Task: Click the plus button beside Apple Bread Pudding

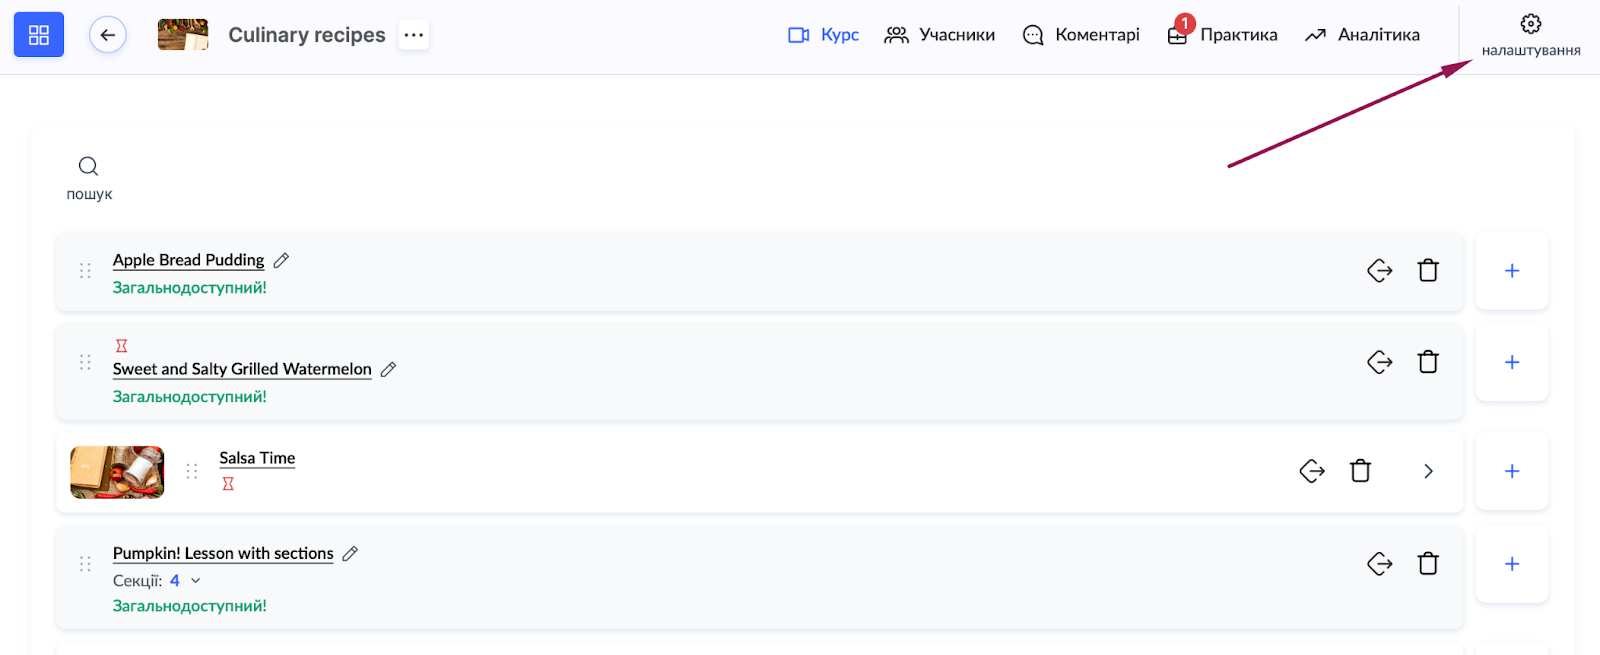Action: click(x=1512, y=271)
